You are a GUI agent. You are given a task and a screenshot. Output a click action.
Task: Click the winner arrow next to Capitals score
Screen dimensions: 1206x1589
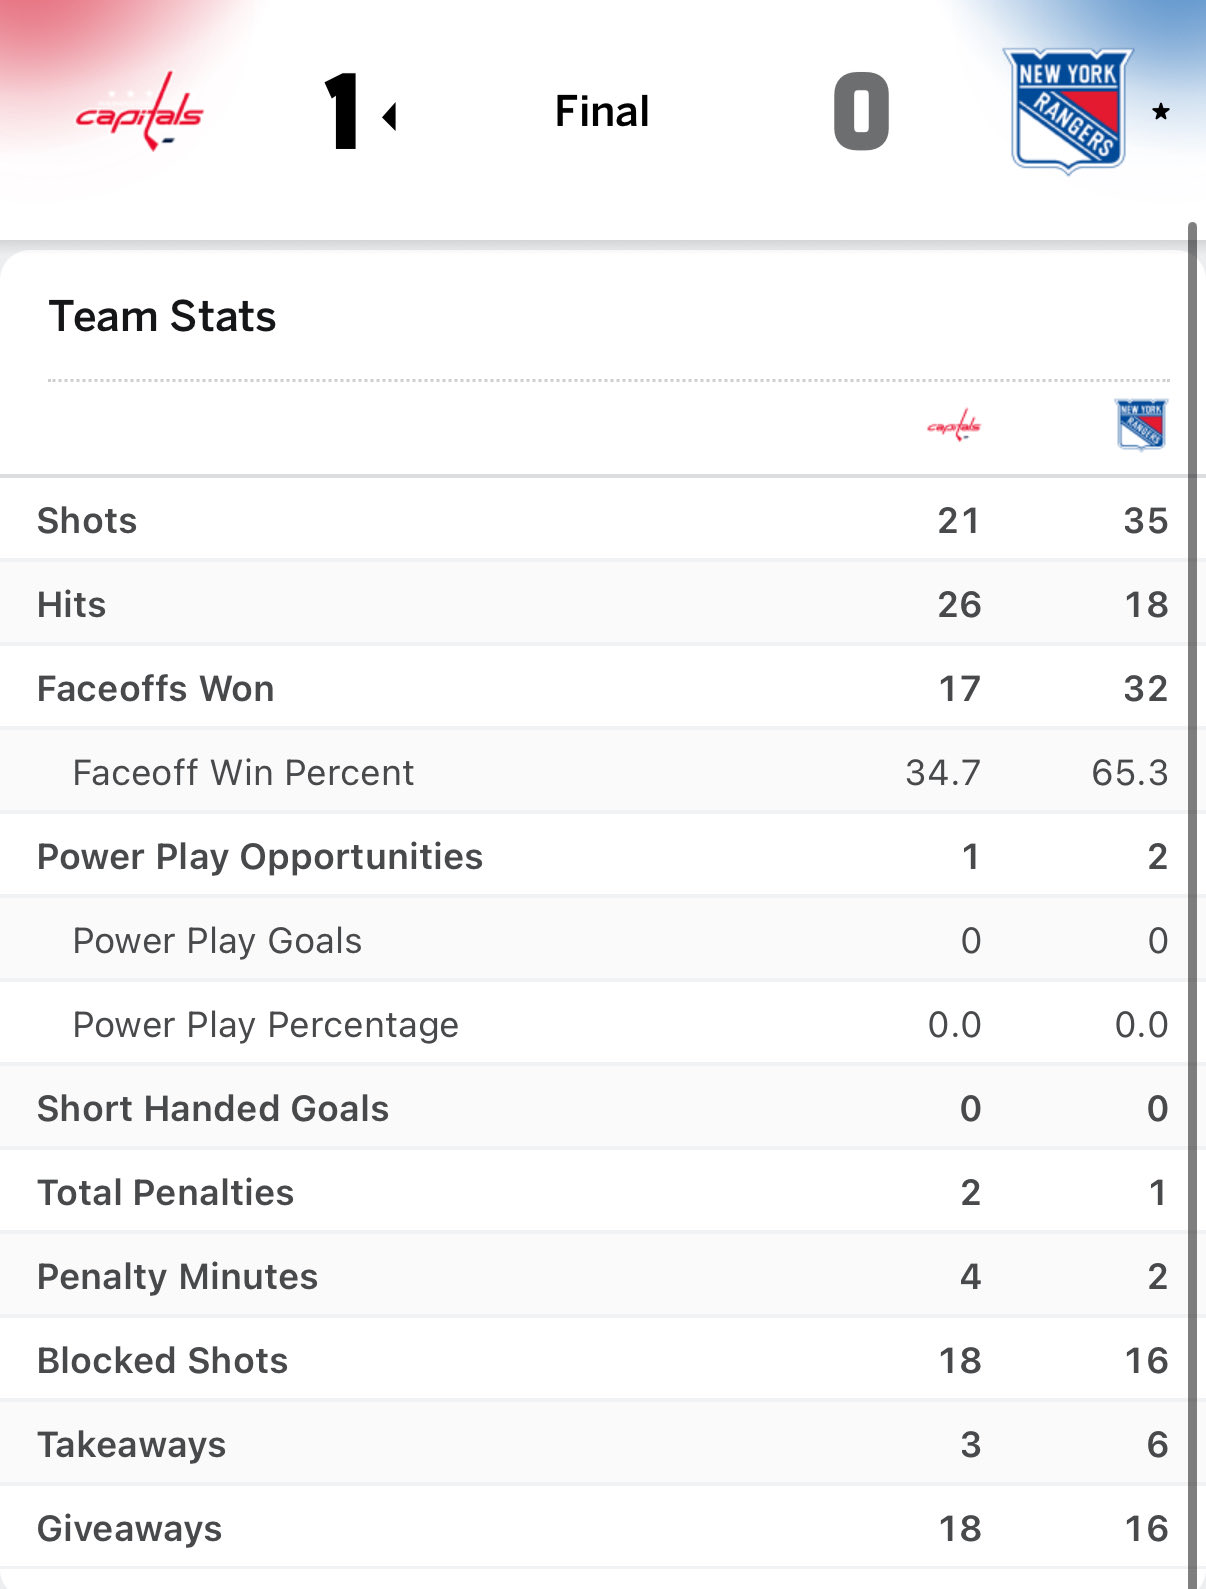pos(390,117)
